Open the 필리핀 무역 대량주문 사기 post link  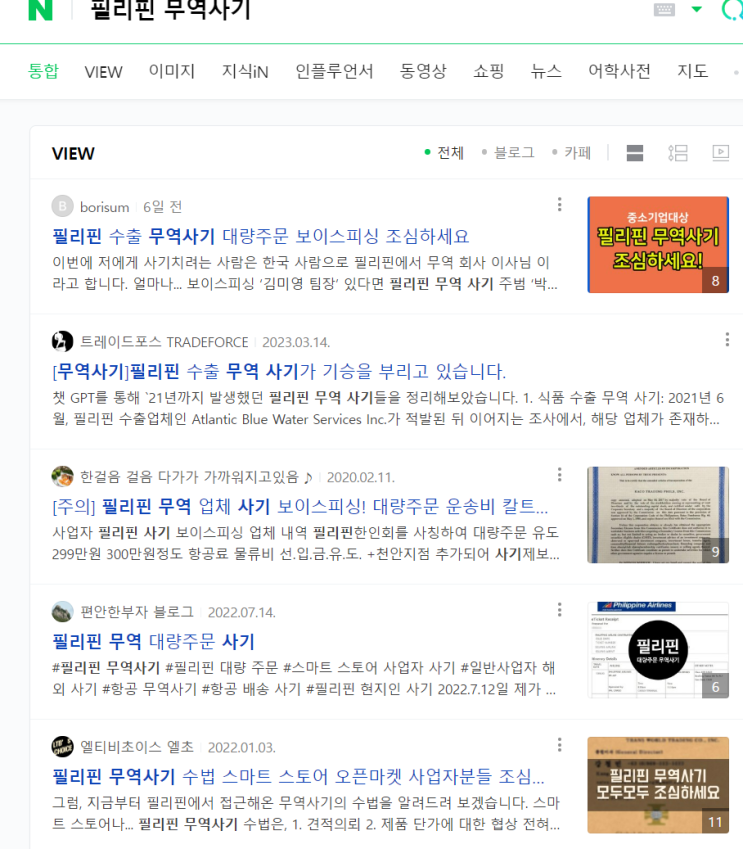coord(153,642)
